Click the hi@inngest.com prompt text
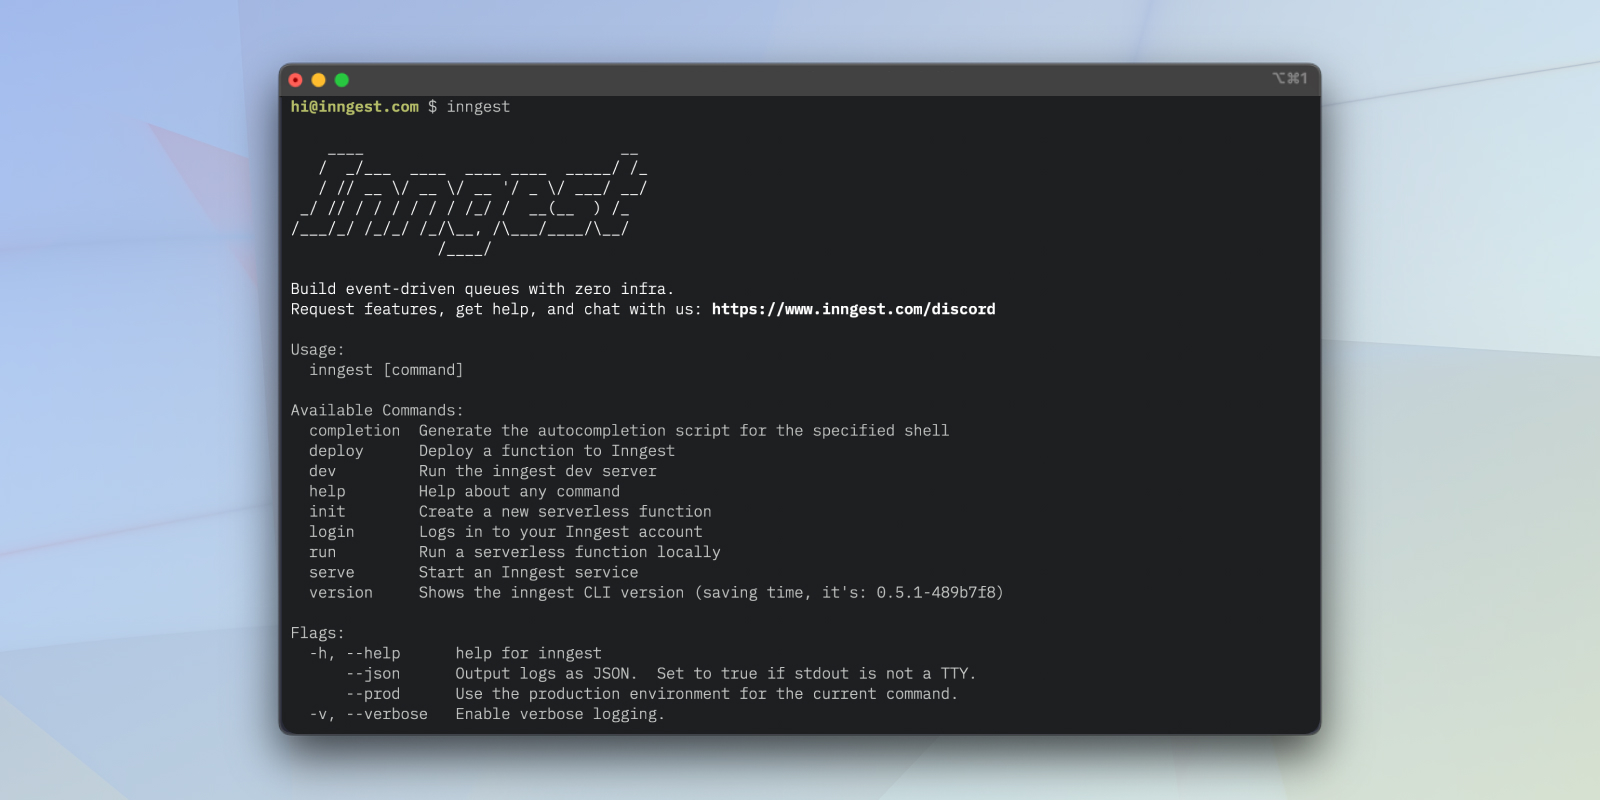The image size is (1600, 800). pyautogui.click(x=354, y=106)
